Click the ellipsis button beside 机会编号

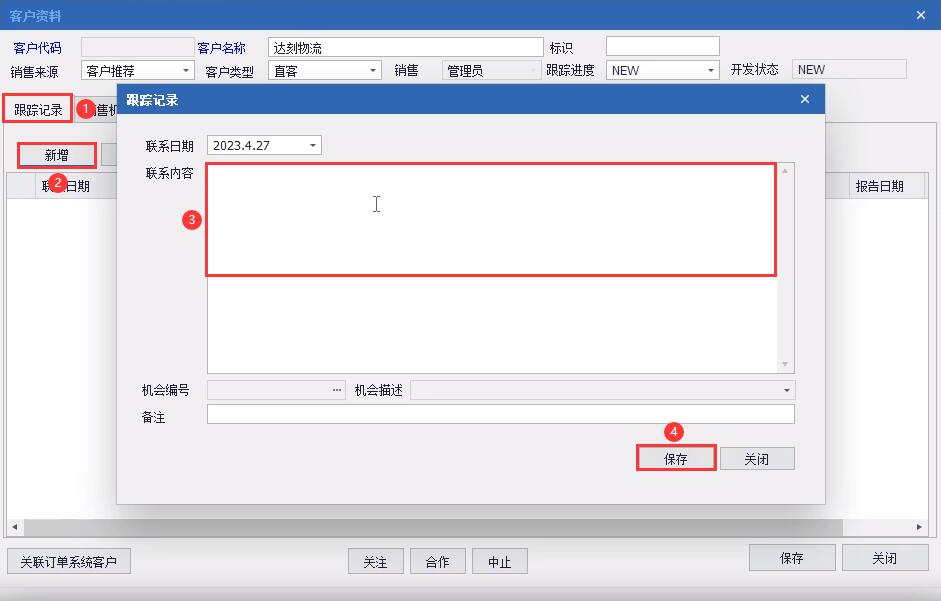(x=337, y=390)
